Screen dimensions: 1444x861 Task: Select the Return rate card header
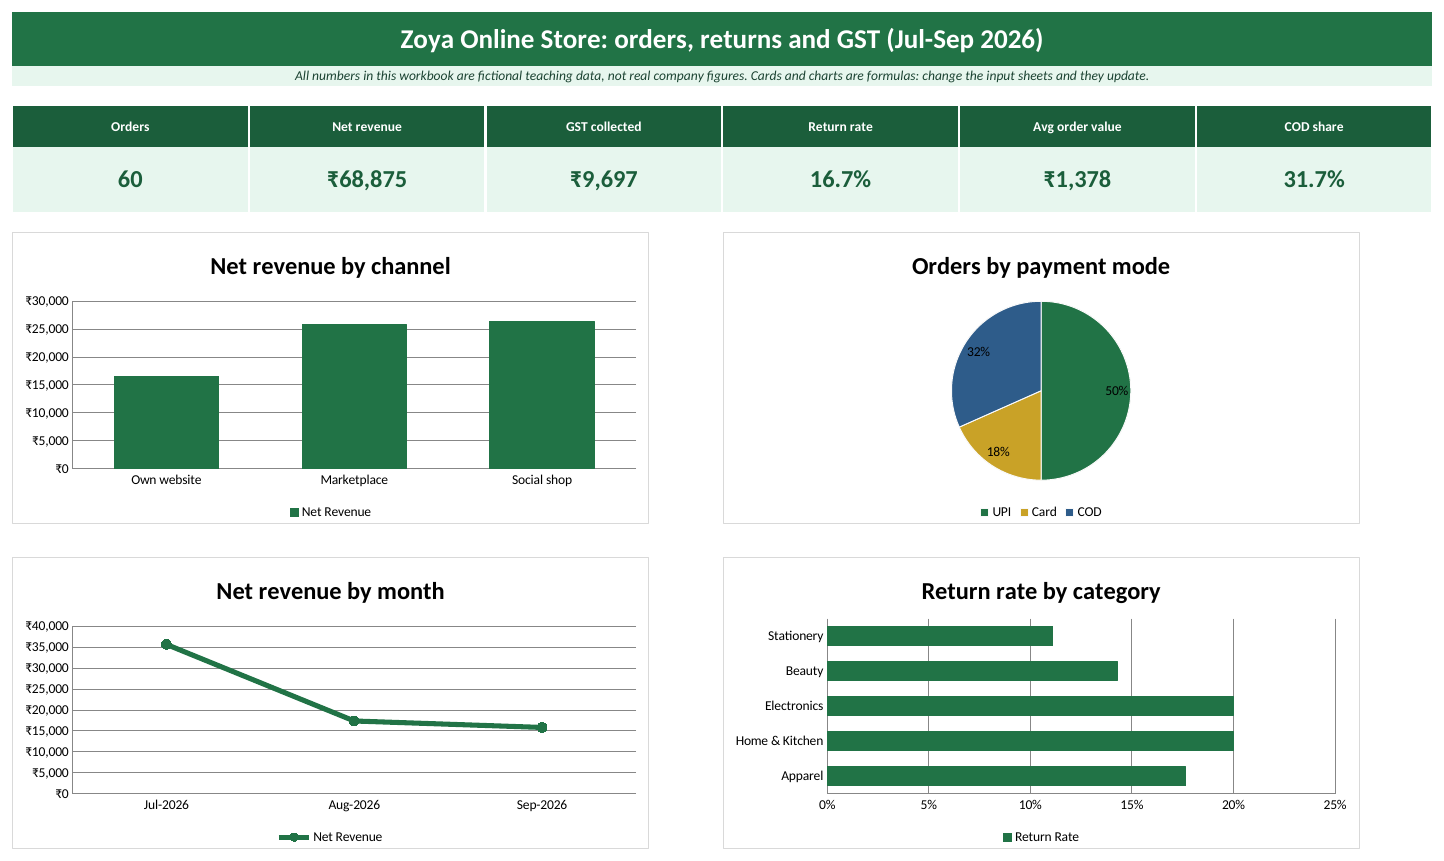pos(840,127)
